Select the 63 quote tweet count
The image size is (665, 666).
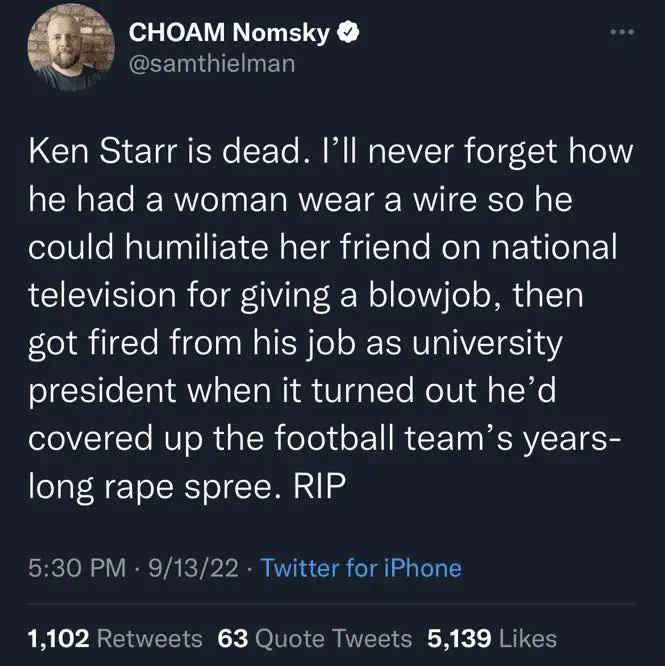pos(232,638)
